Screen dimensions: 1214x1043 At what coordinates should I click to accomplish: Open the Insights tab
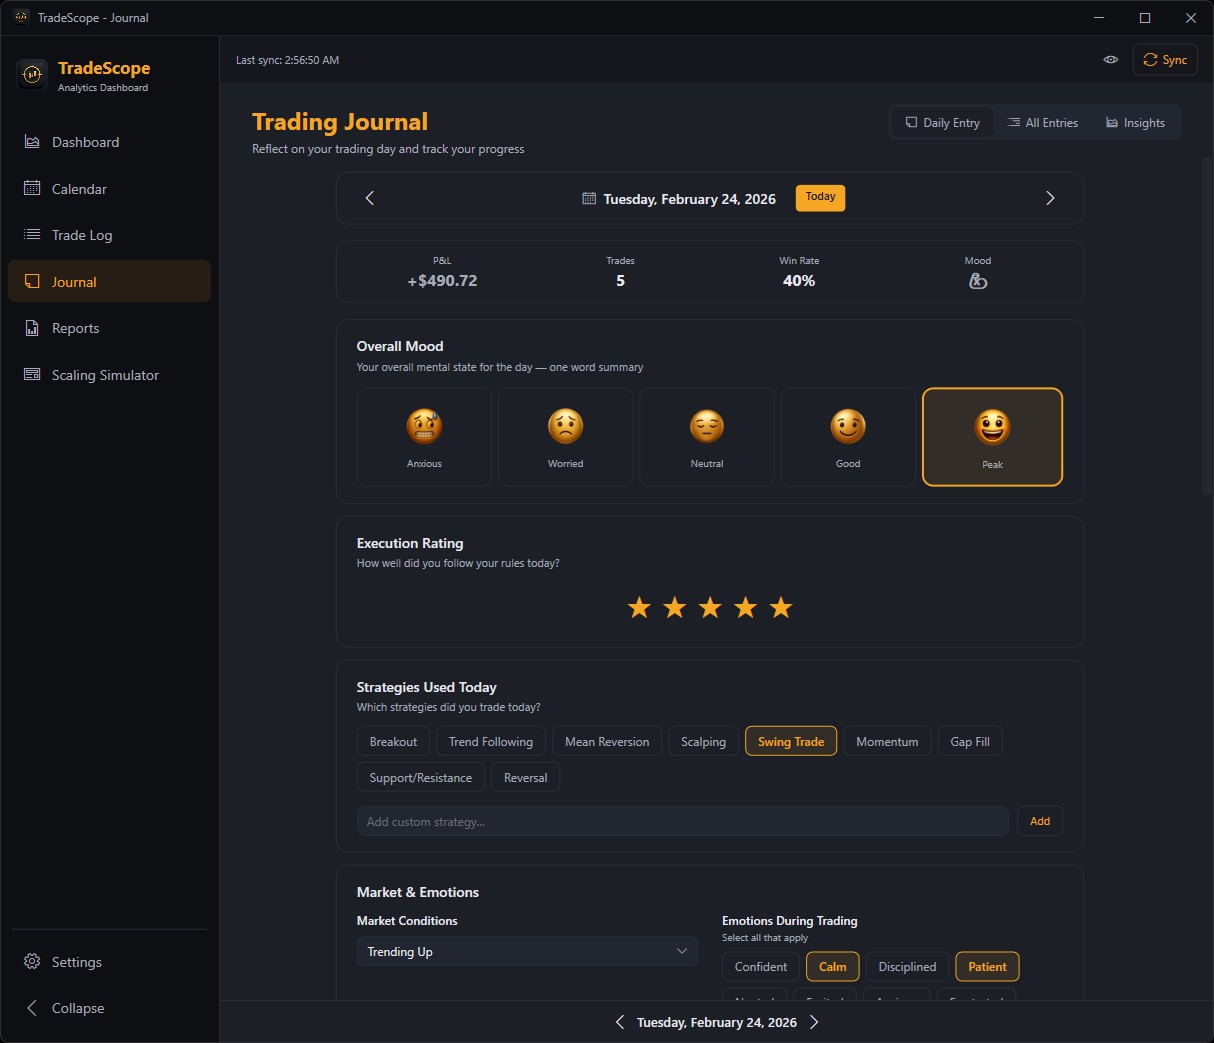(1135, 122)
